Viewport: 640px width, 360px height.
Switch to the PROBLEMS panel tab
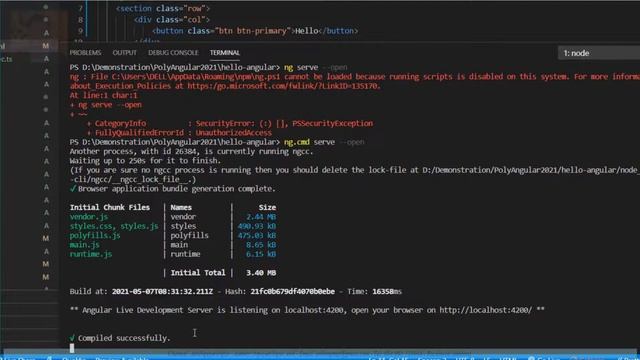point(85,53)
